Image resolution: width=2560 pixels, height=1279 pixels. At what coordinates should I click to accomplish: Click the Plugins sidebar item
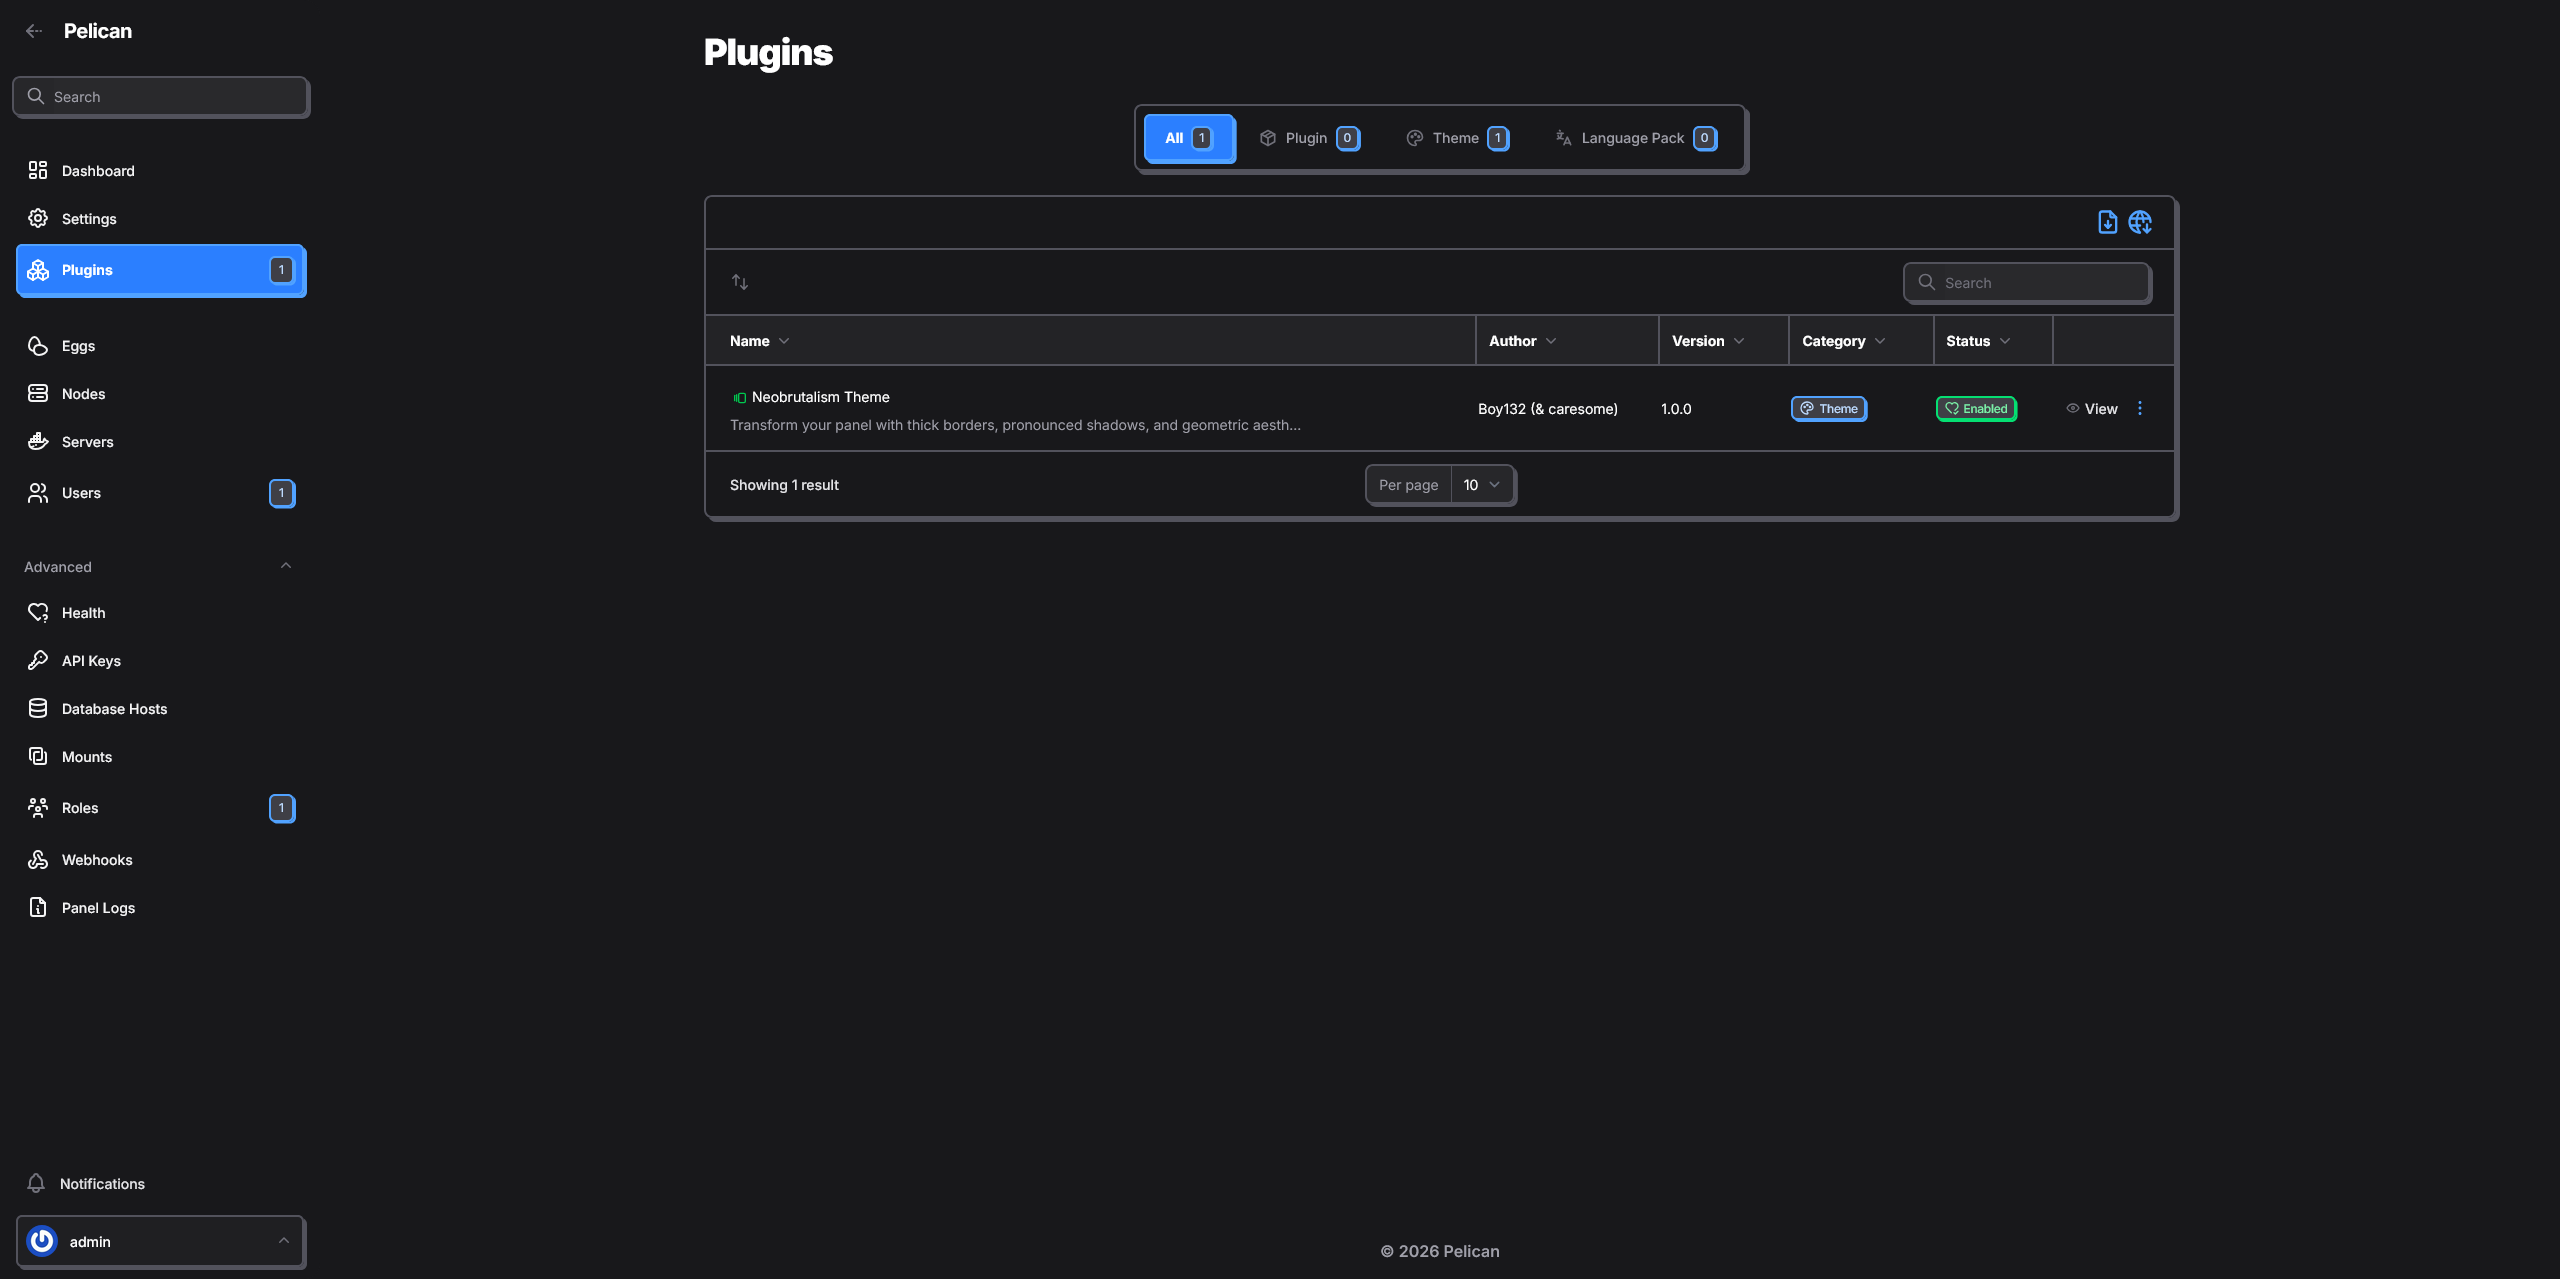coord(160,270)
